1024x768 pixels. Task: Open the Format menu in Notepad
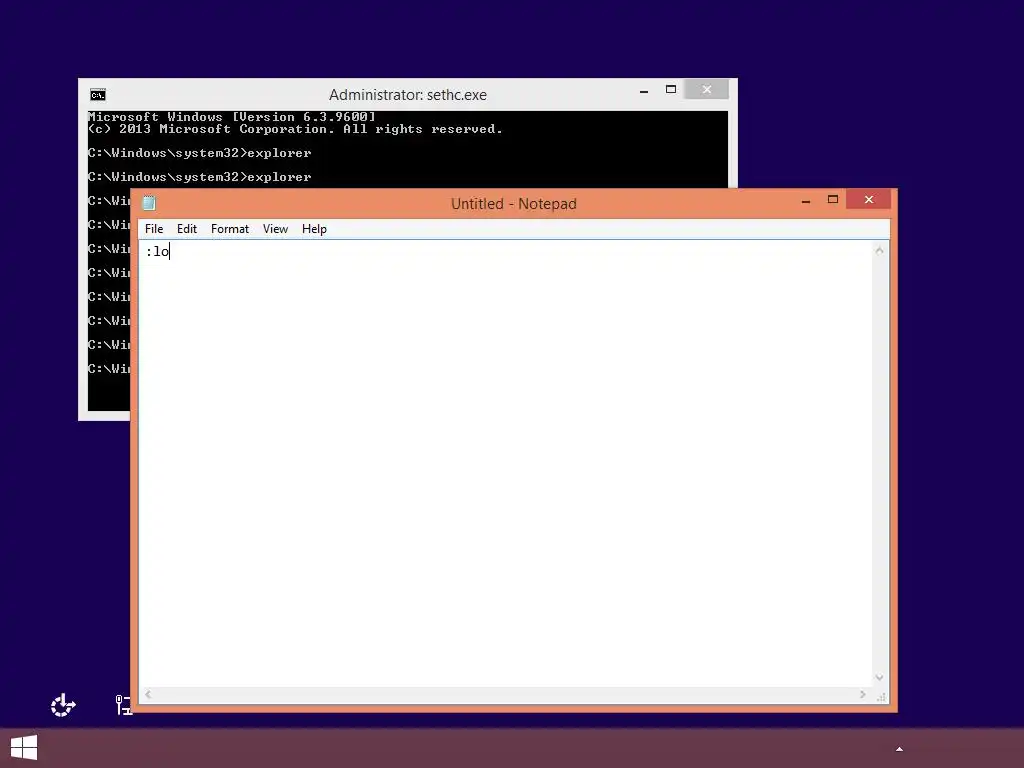click(x=229, y=229)
